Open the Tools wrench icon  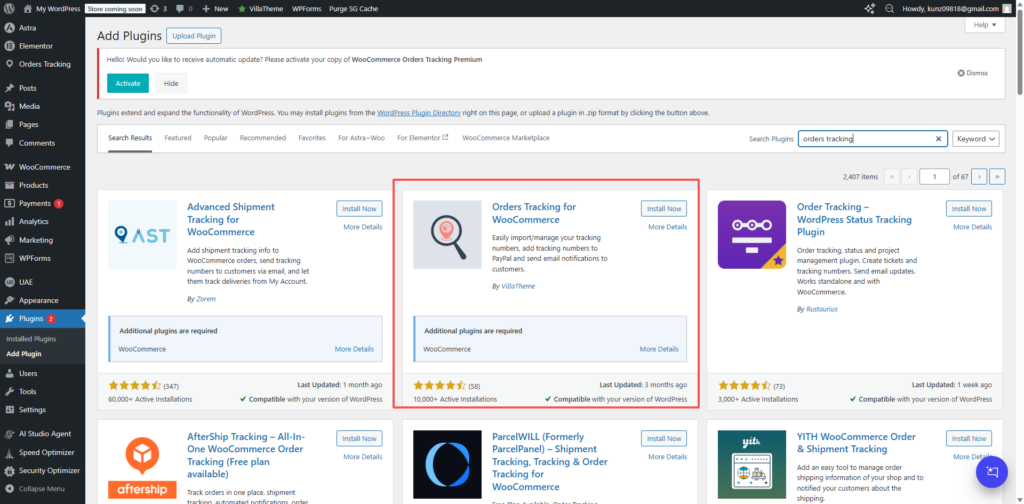pos(9,392)
